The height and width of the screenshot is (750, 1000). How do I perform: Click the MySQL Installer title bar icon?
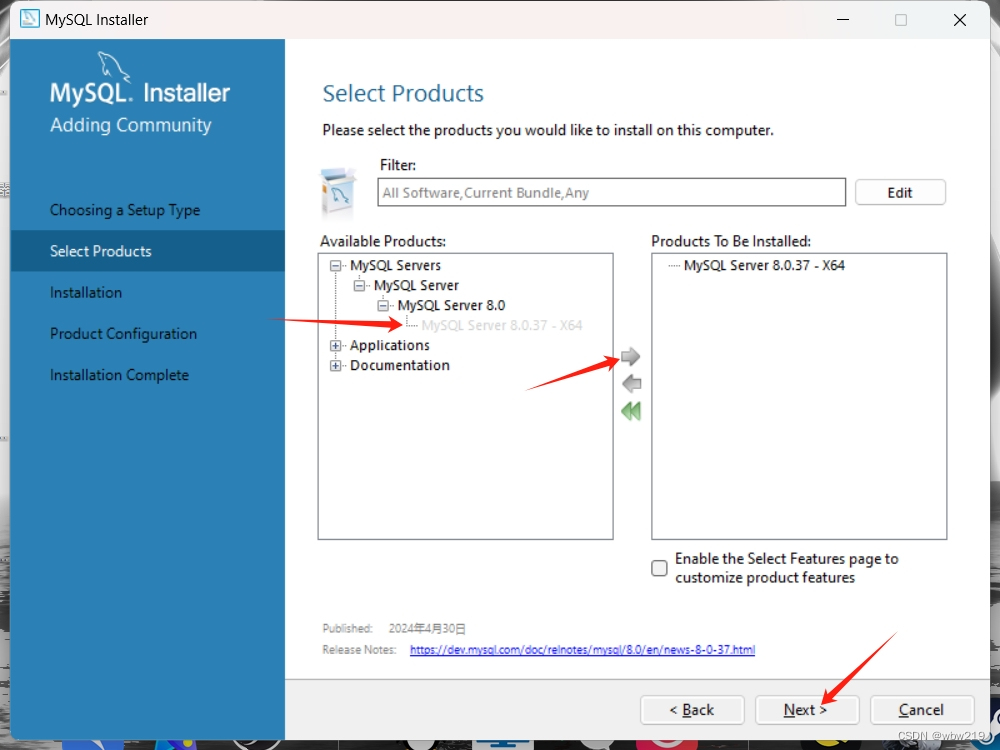tap(30, 19)
